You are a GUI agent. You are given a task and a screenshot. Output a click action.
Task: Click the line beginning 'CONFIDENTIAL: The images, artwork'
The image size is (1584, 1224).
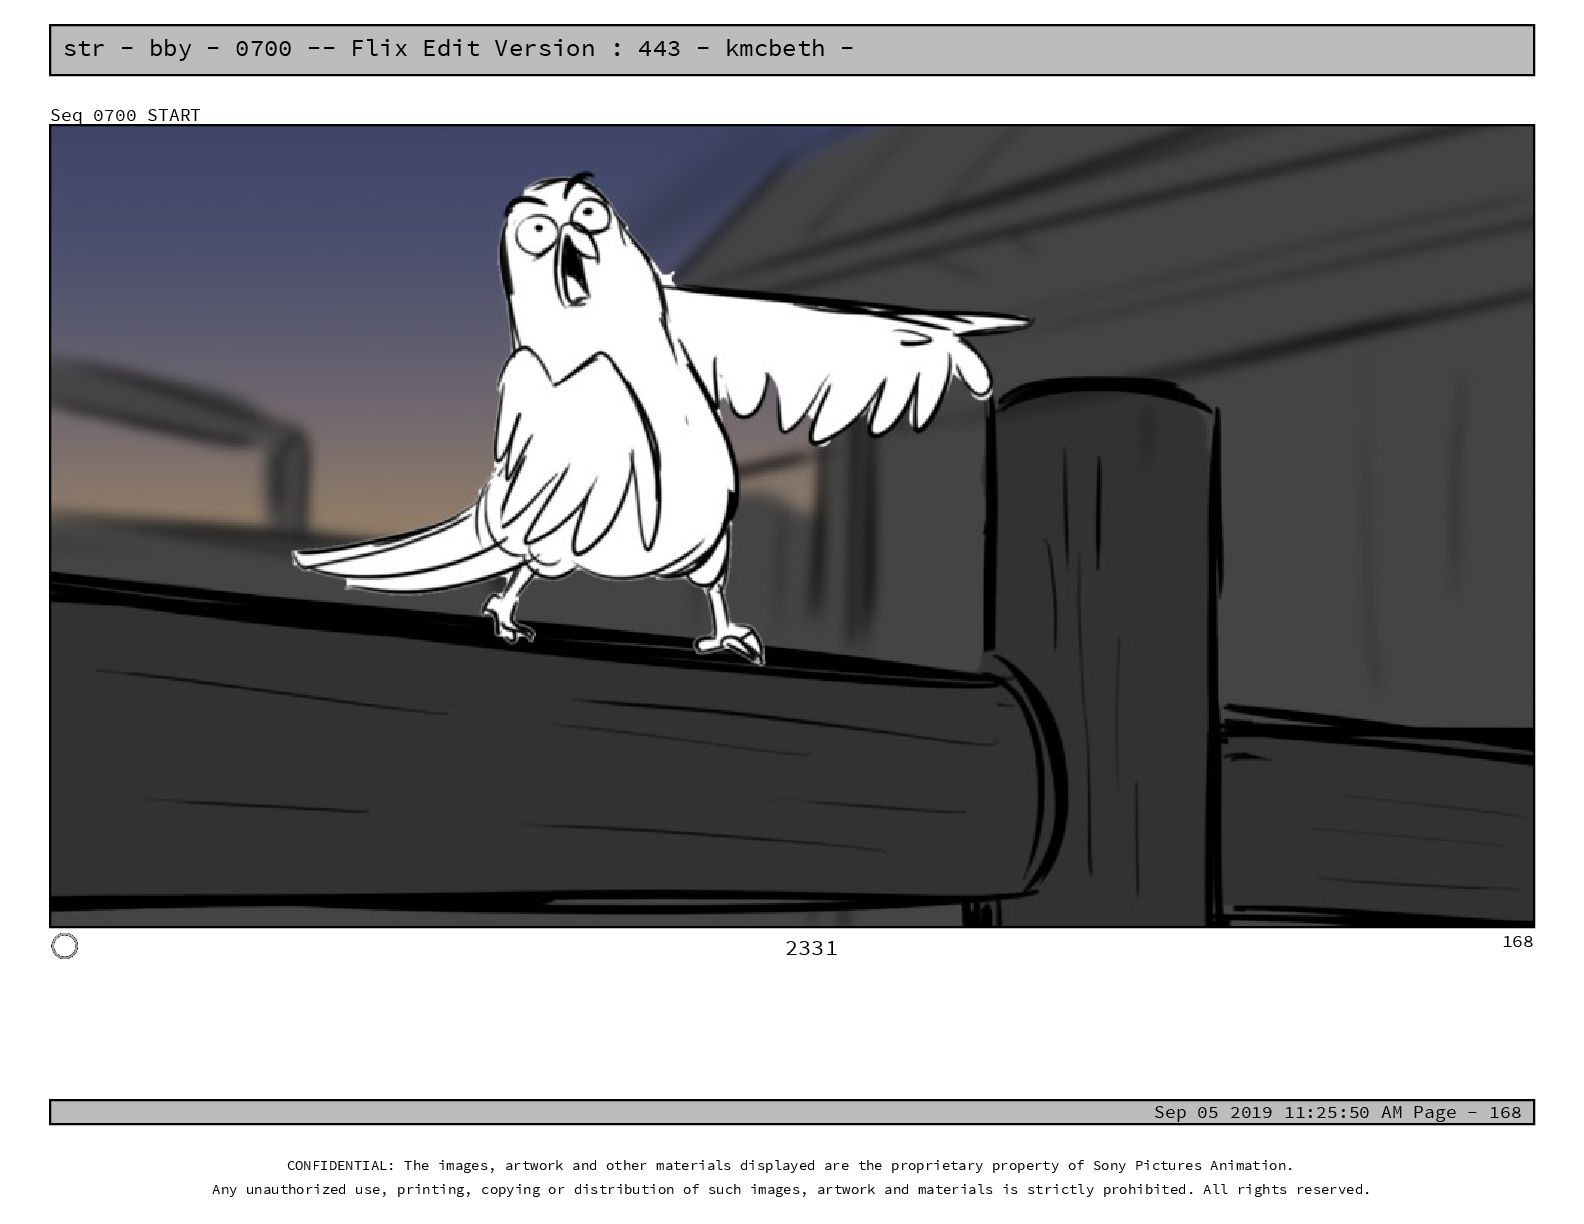pos(790,1165)
